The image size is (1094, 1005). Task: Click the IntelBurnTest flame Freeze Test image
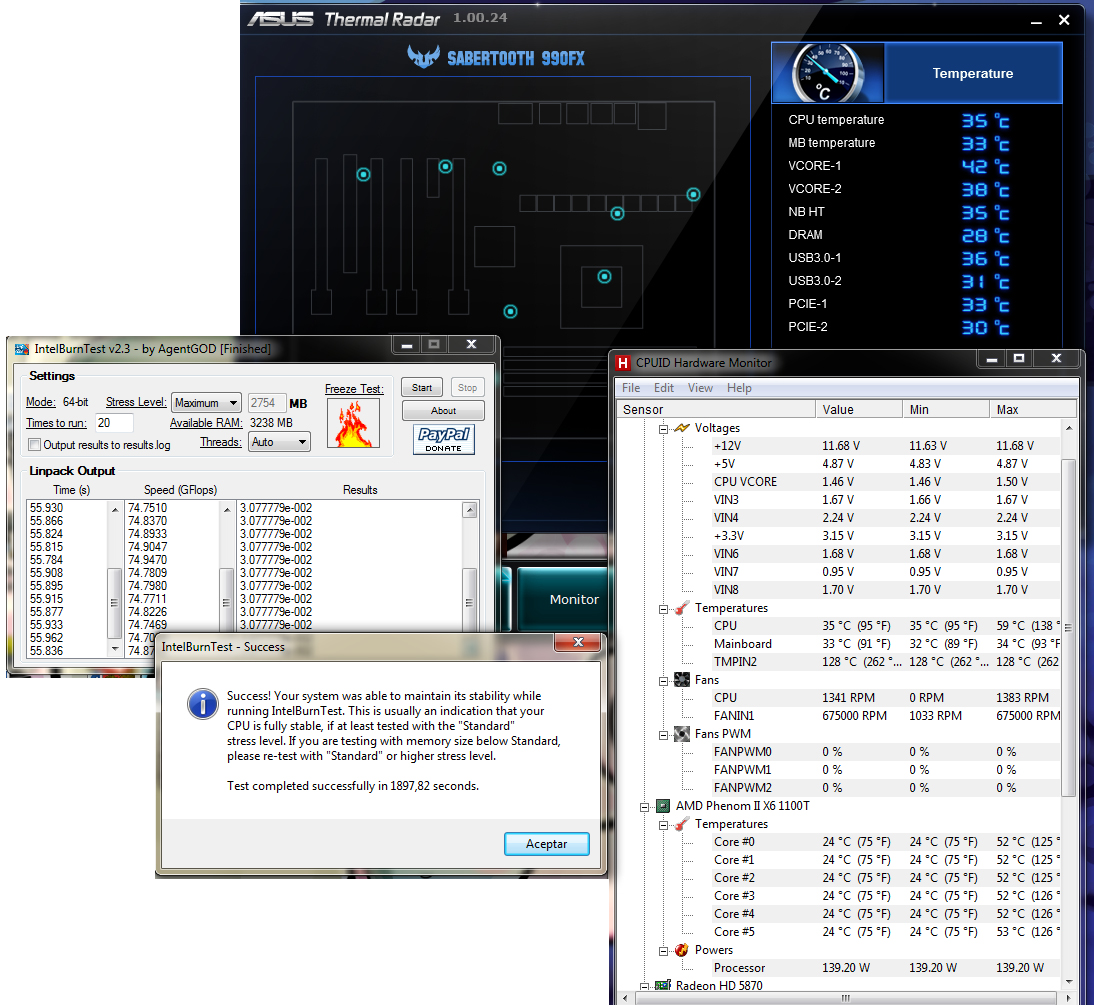click(x=353, y=423)
